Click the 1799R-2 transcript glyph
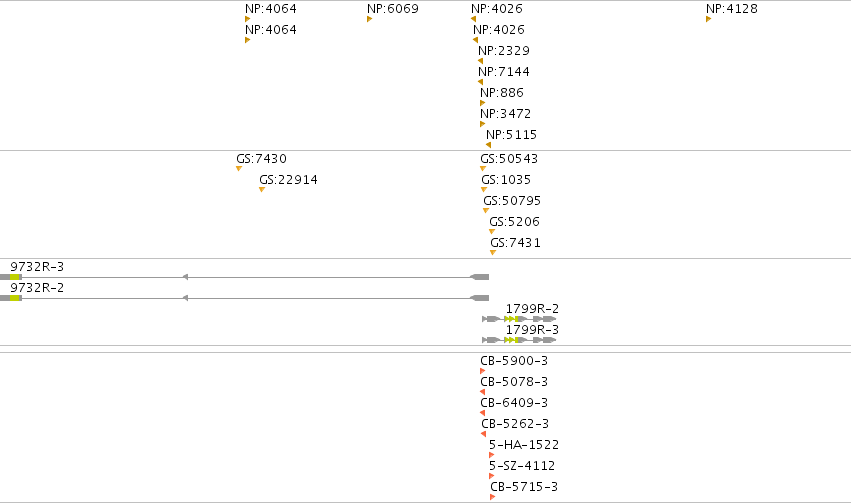 519,319
